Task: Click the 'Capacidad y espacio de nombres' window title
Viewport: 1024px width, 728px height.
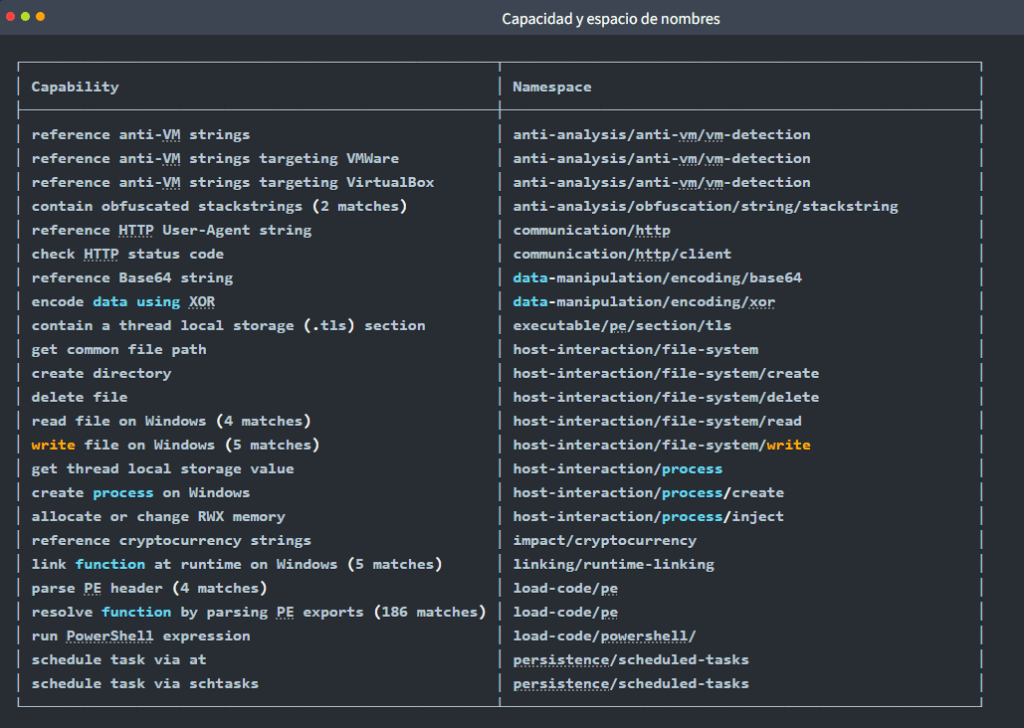Action: tap(611, 19)
